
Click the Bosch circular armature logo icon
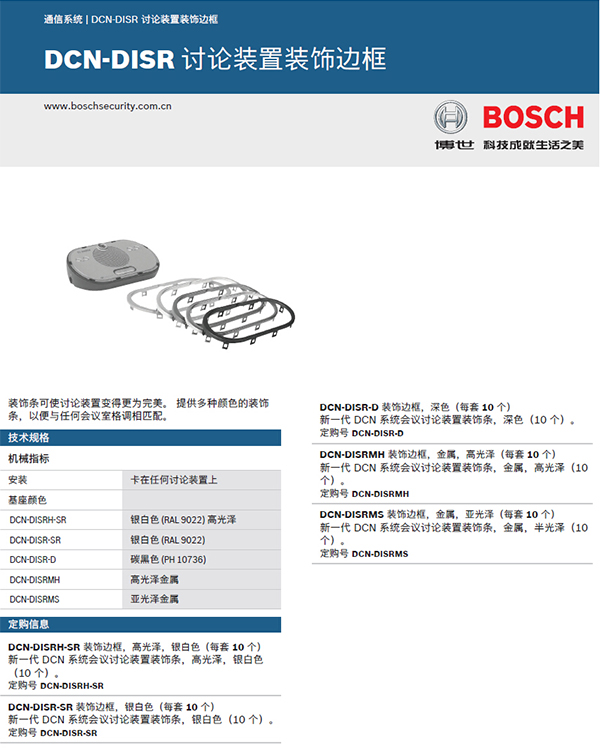pos(450,117)
